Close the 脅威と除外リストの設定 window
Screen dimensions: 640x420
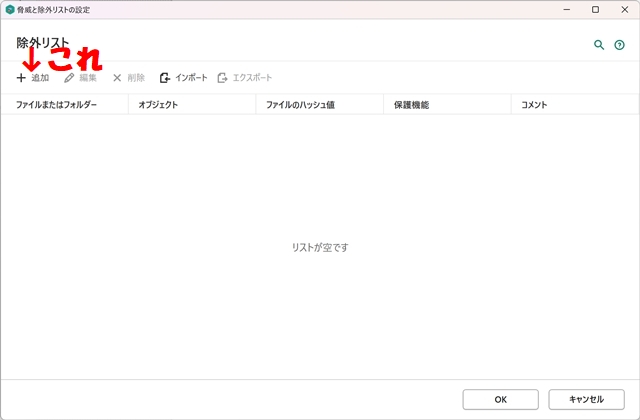(x=624, y=9)
